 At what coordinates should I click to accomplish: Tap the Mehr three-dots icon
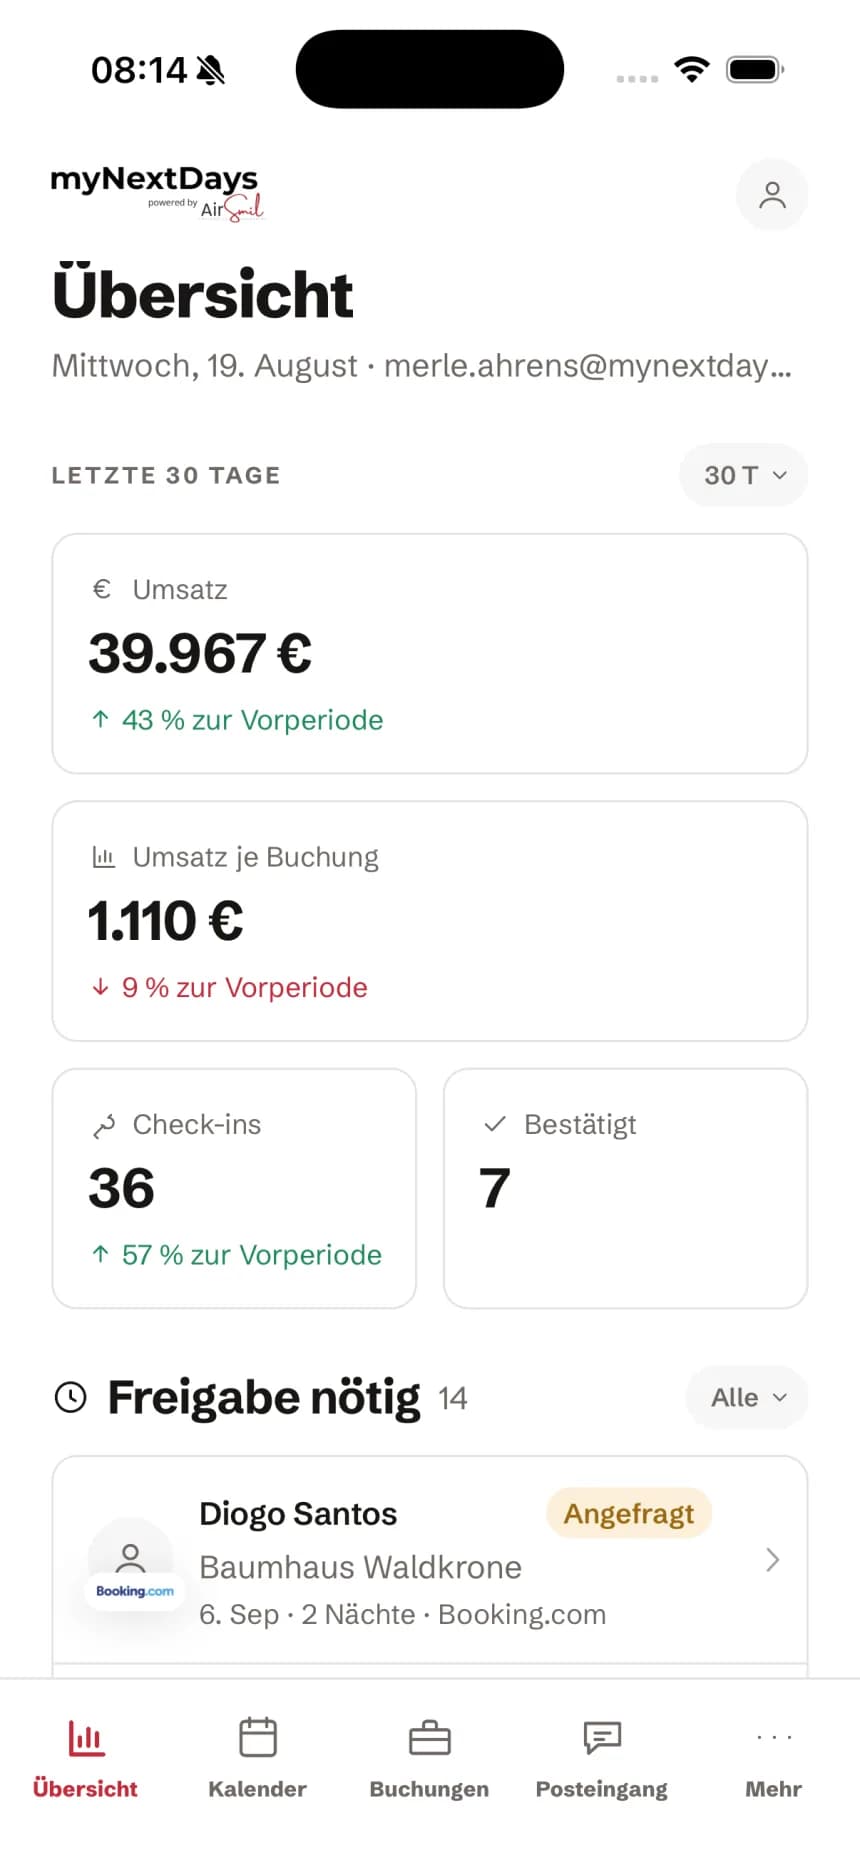774,1737
